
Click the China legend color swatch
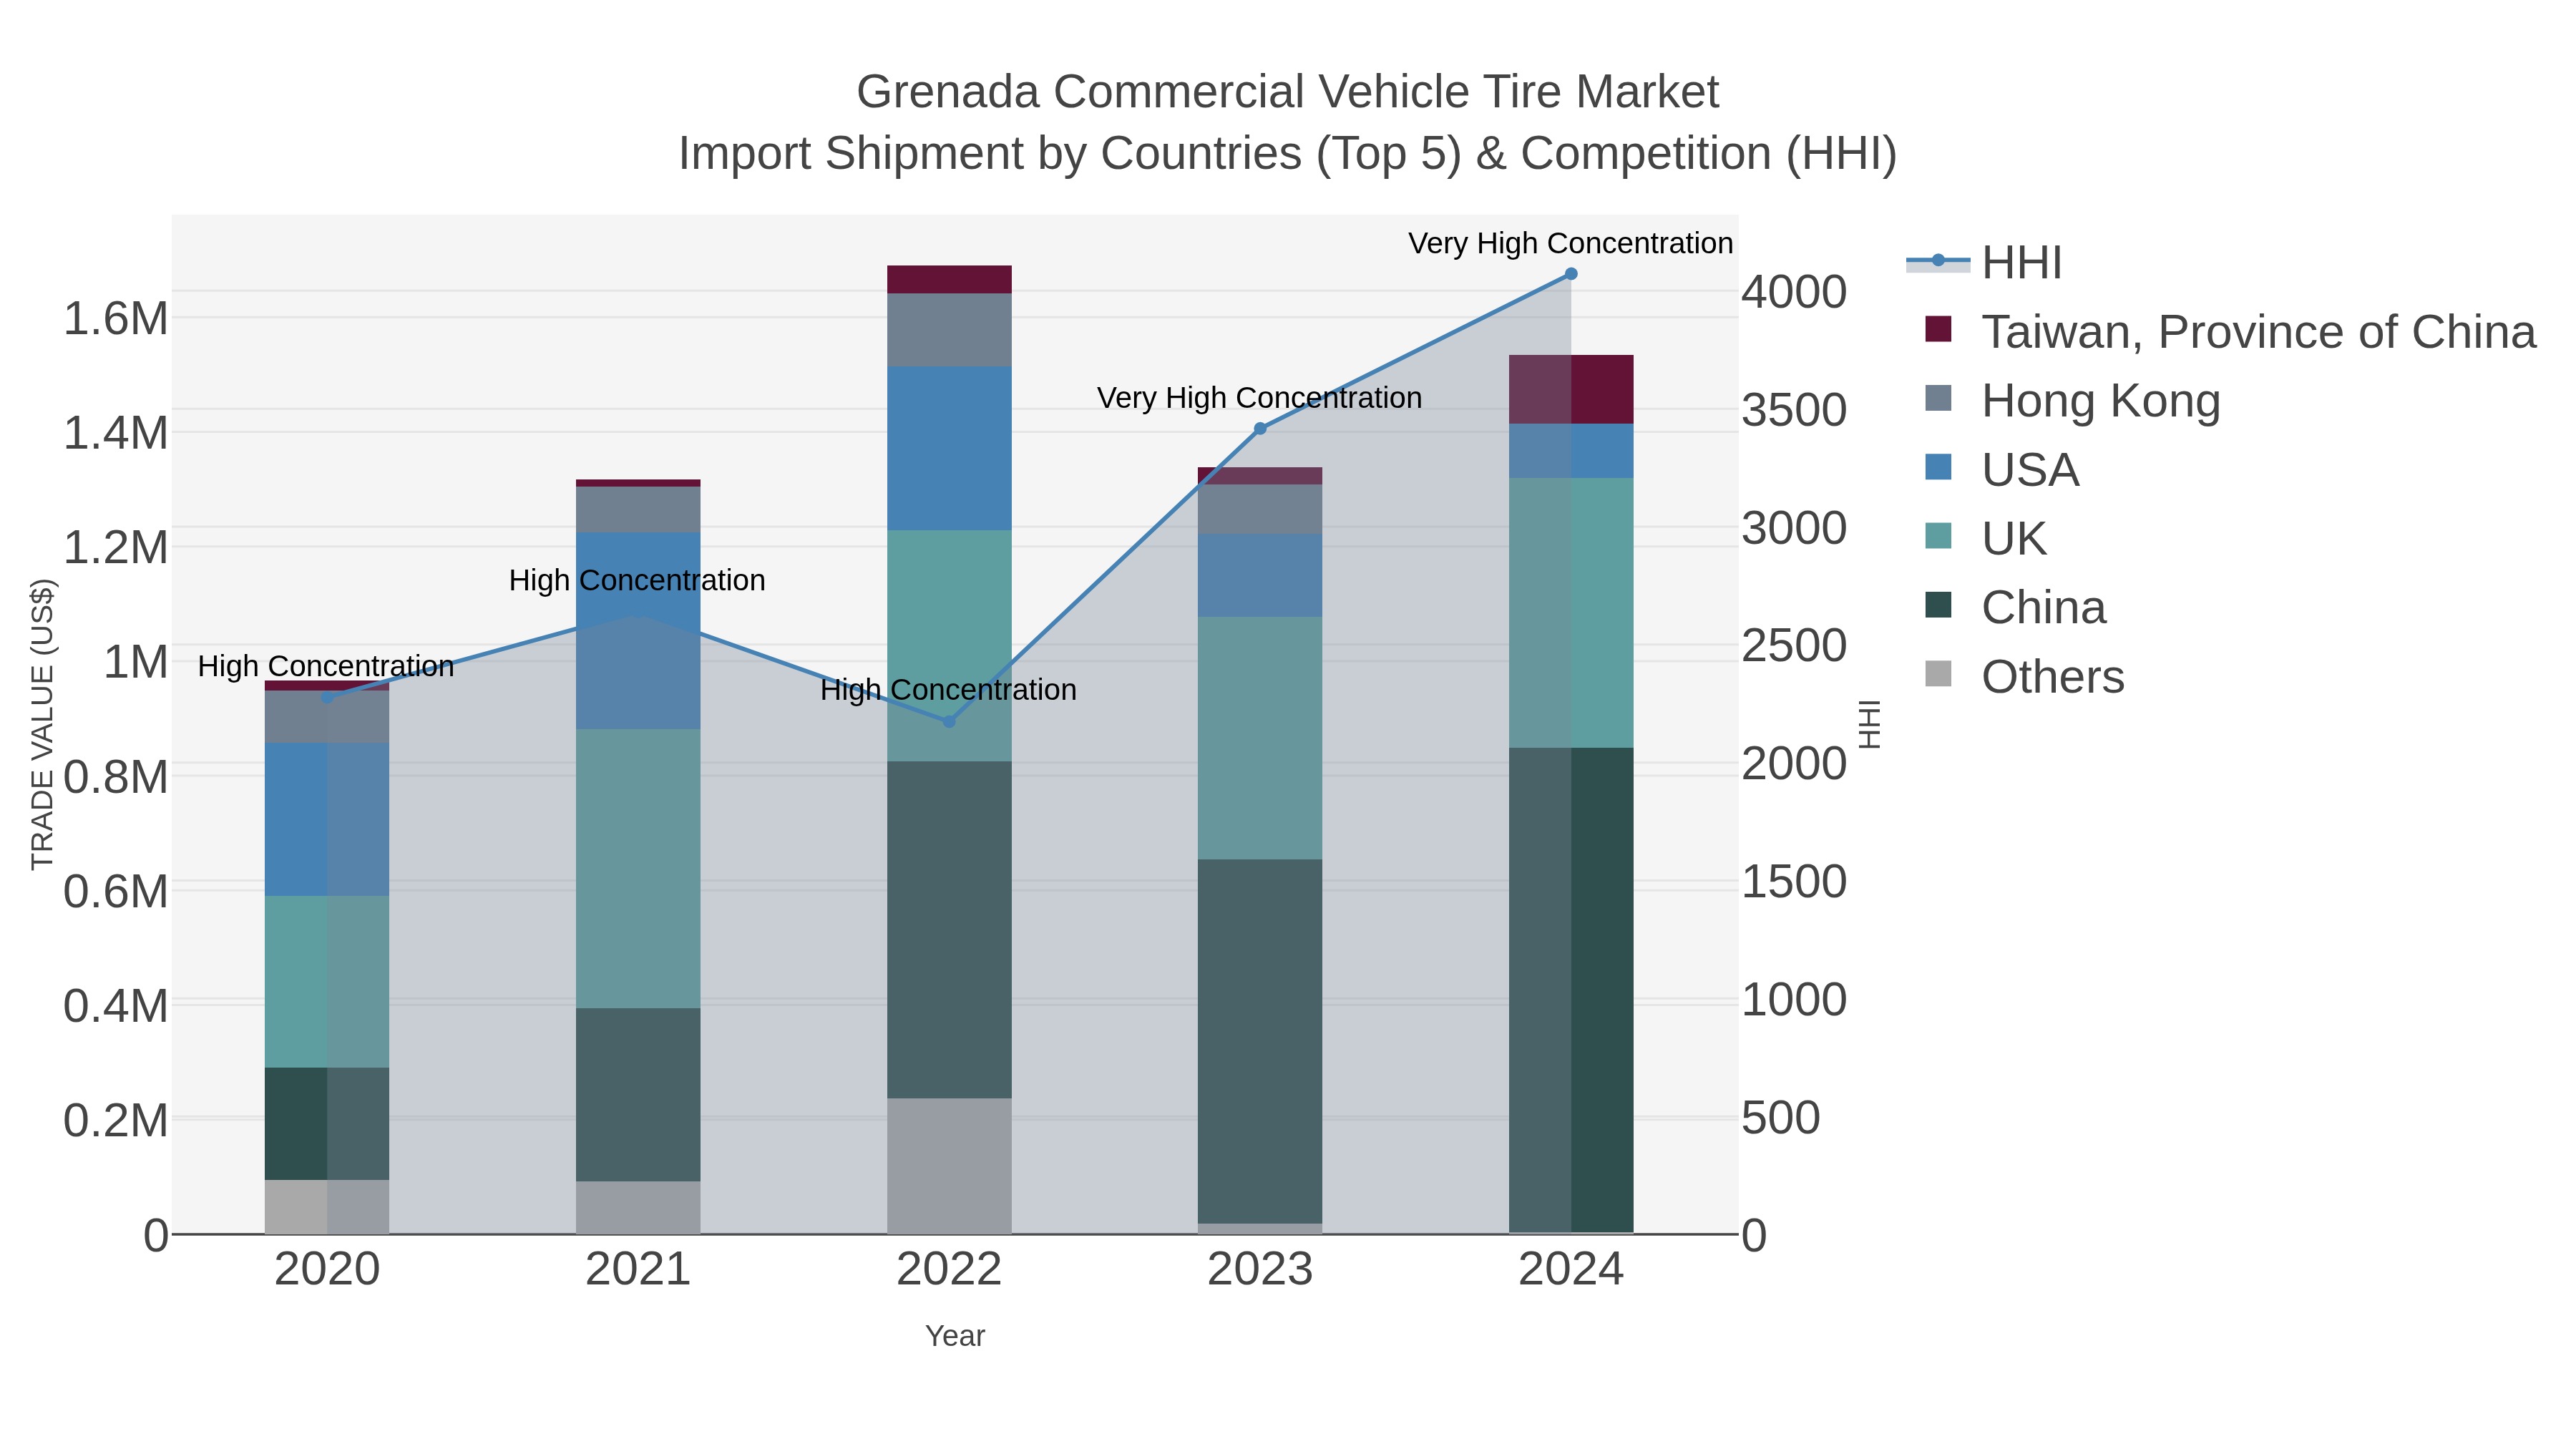click(x=1938, y=605)
